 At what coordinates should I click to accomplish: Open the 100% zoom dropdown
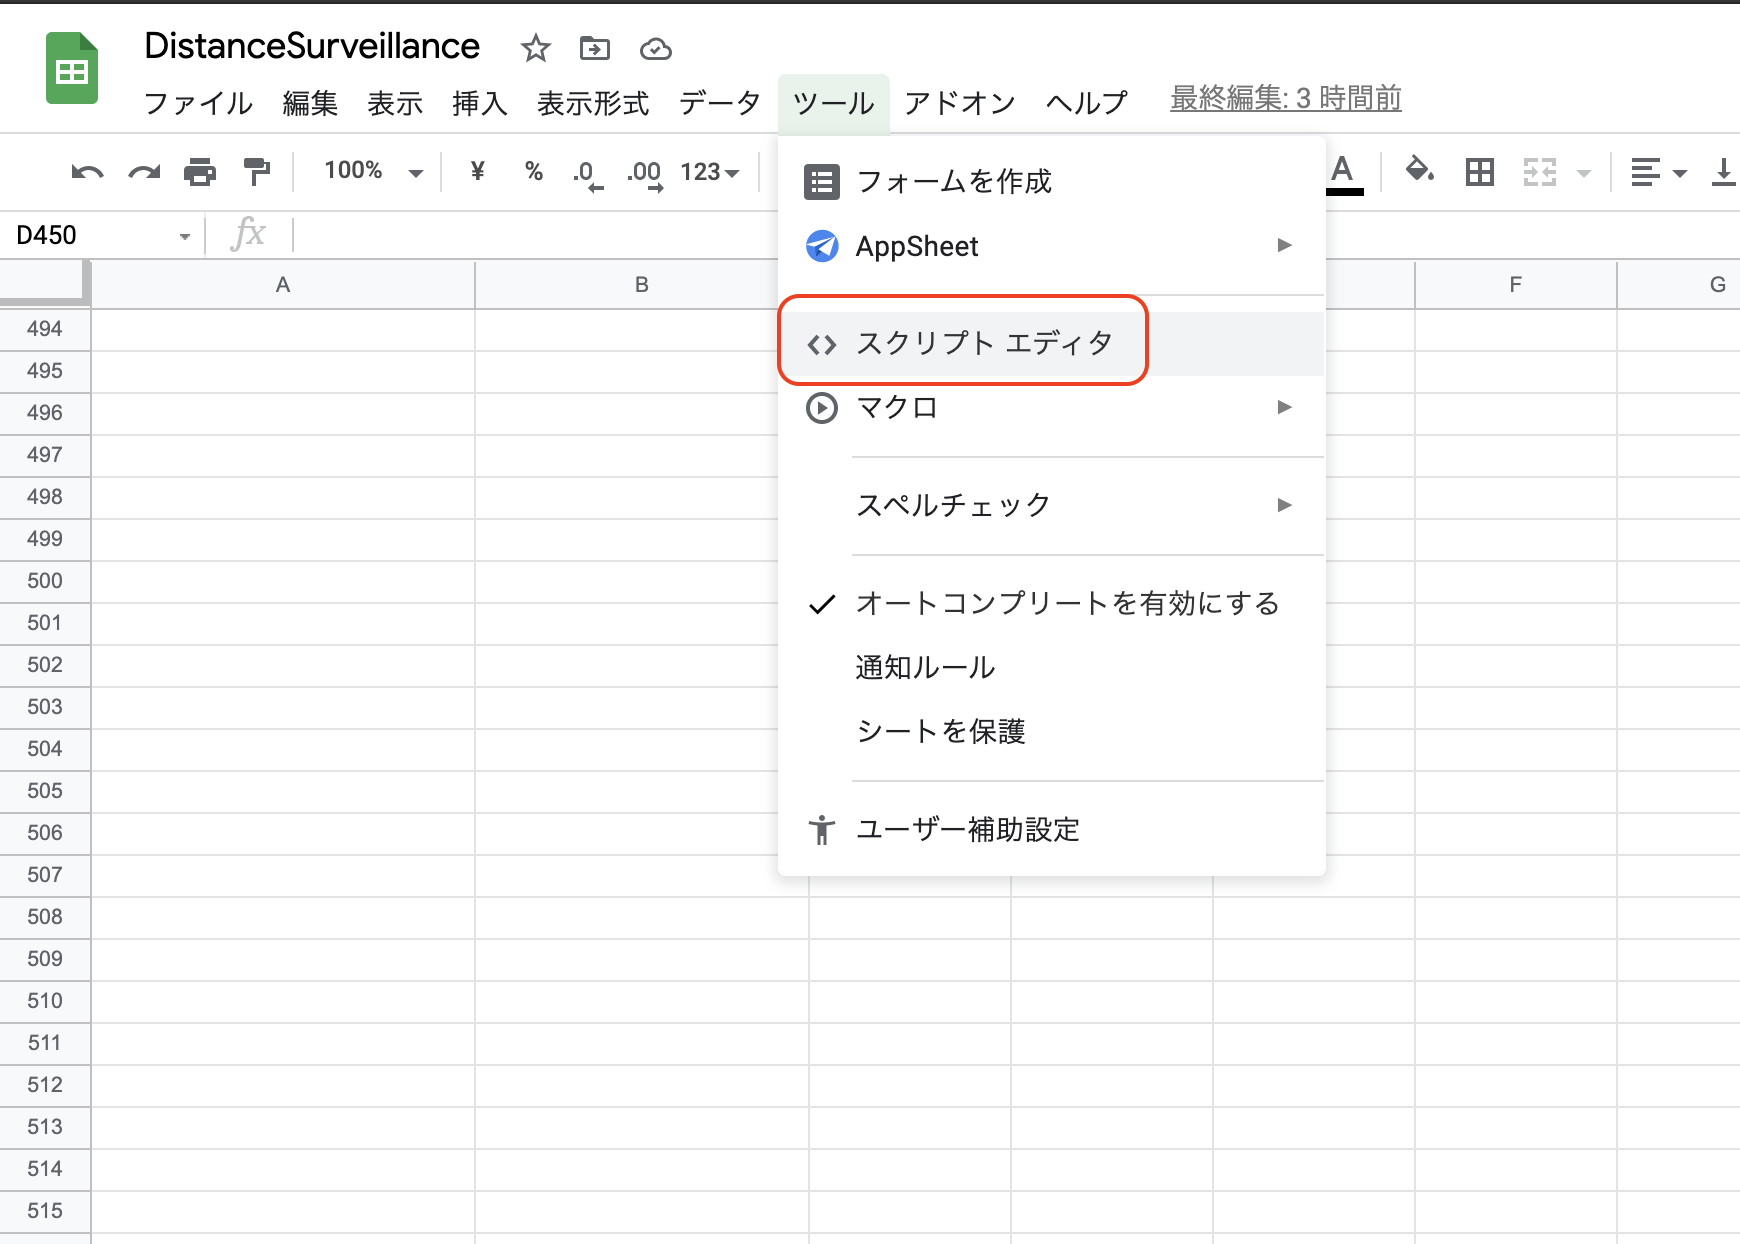coord(373,171)
